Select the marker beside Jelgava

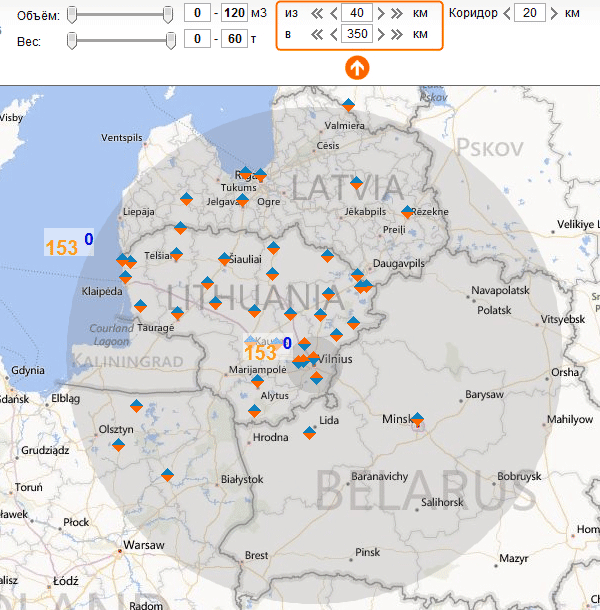tap(242, 201)
